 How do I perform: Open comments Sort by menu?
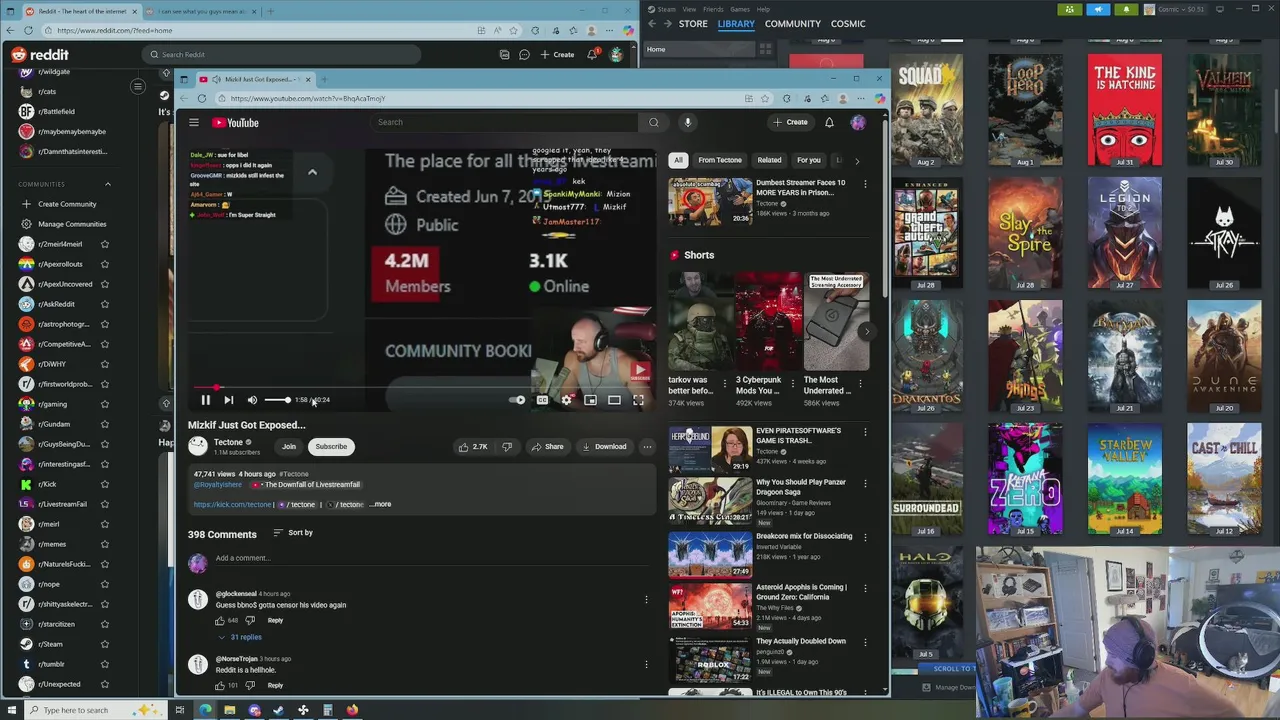[293, 533]
